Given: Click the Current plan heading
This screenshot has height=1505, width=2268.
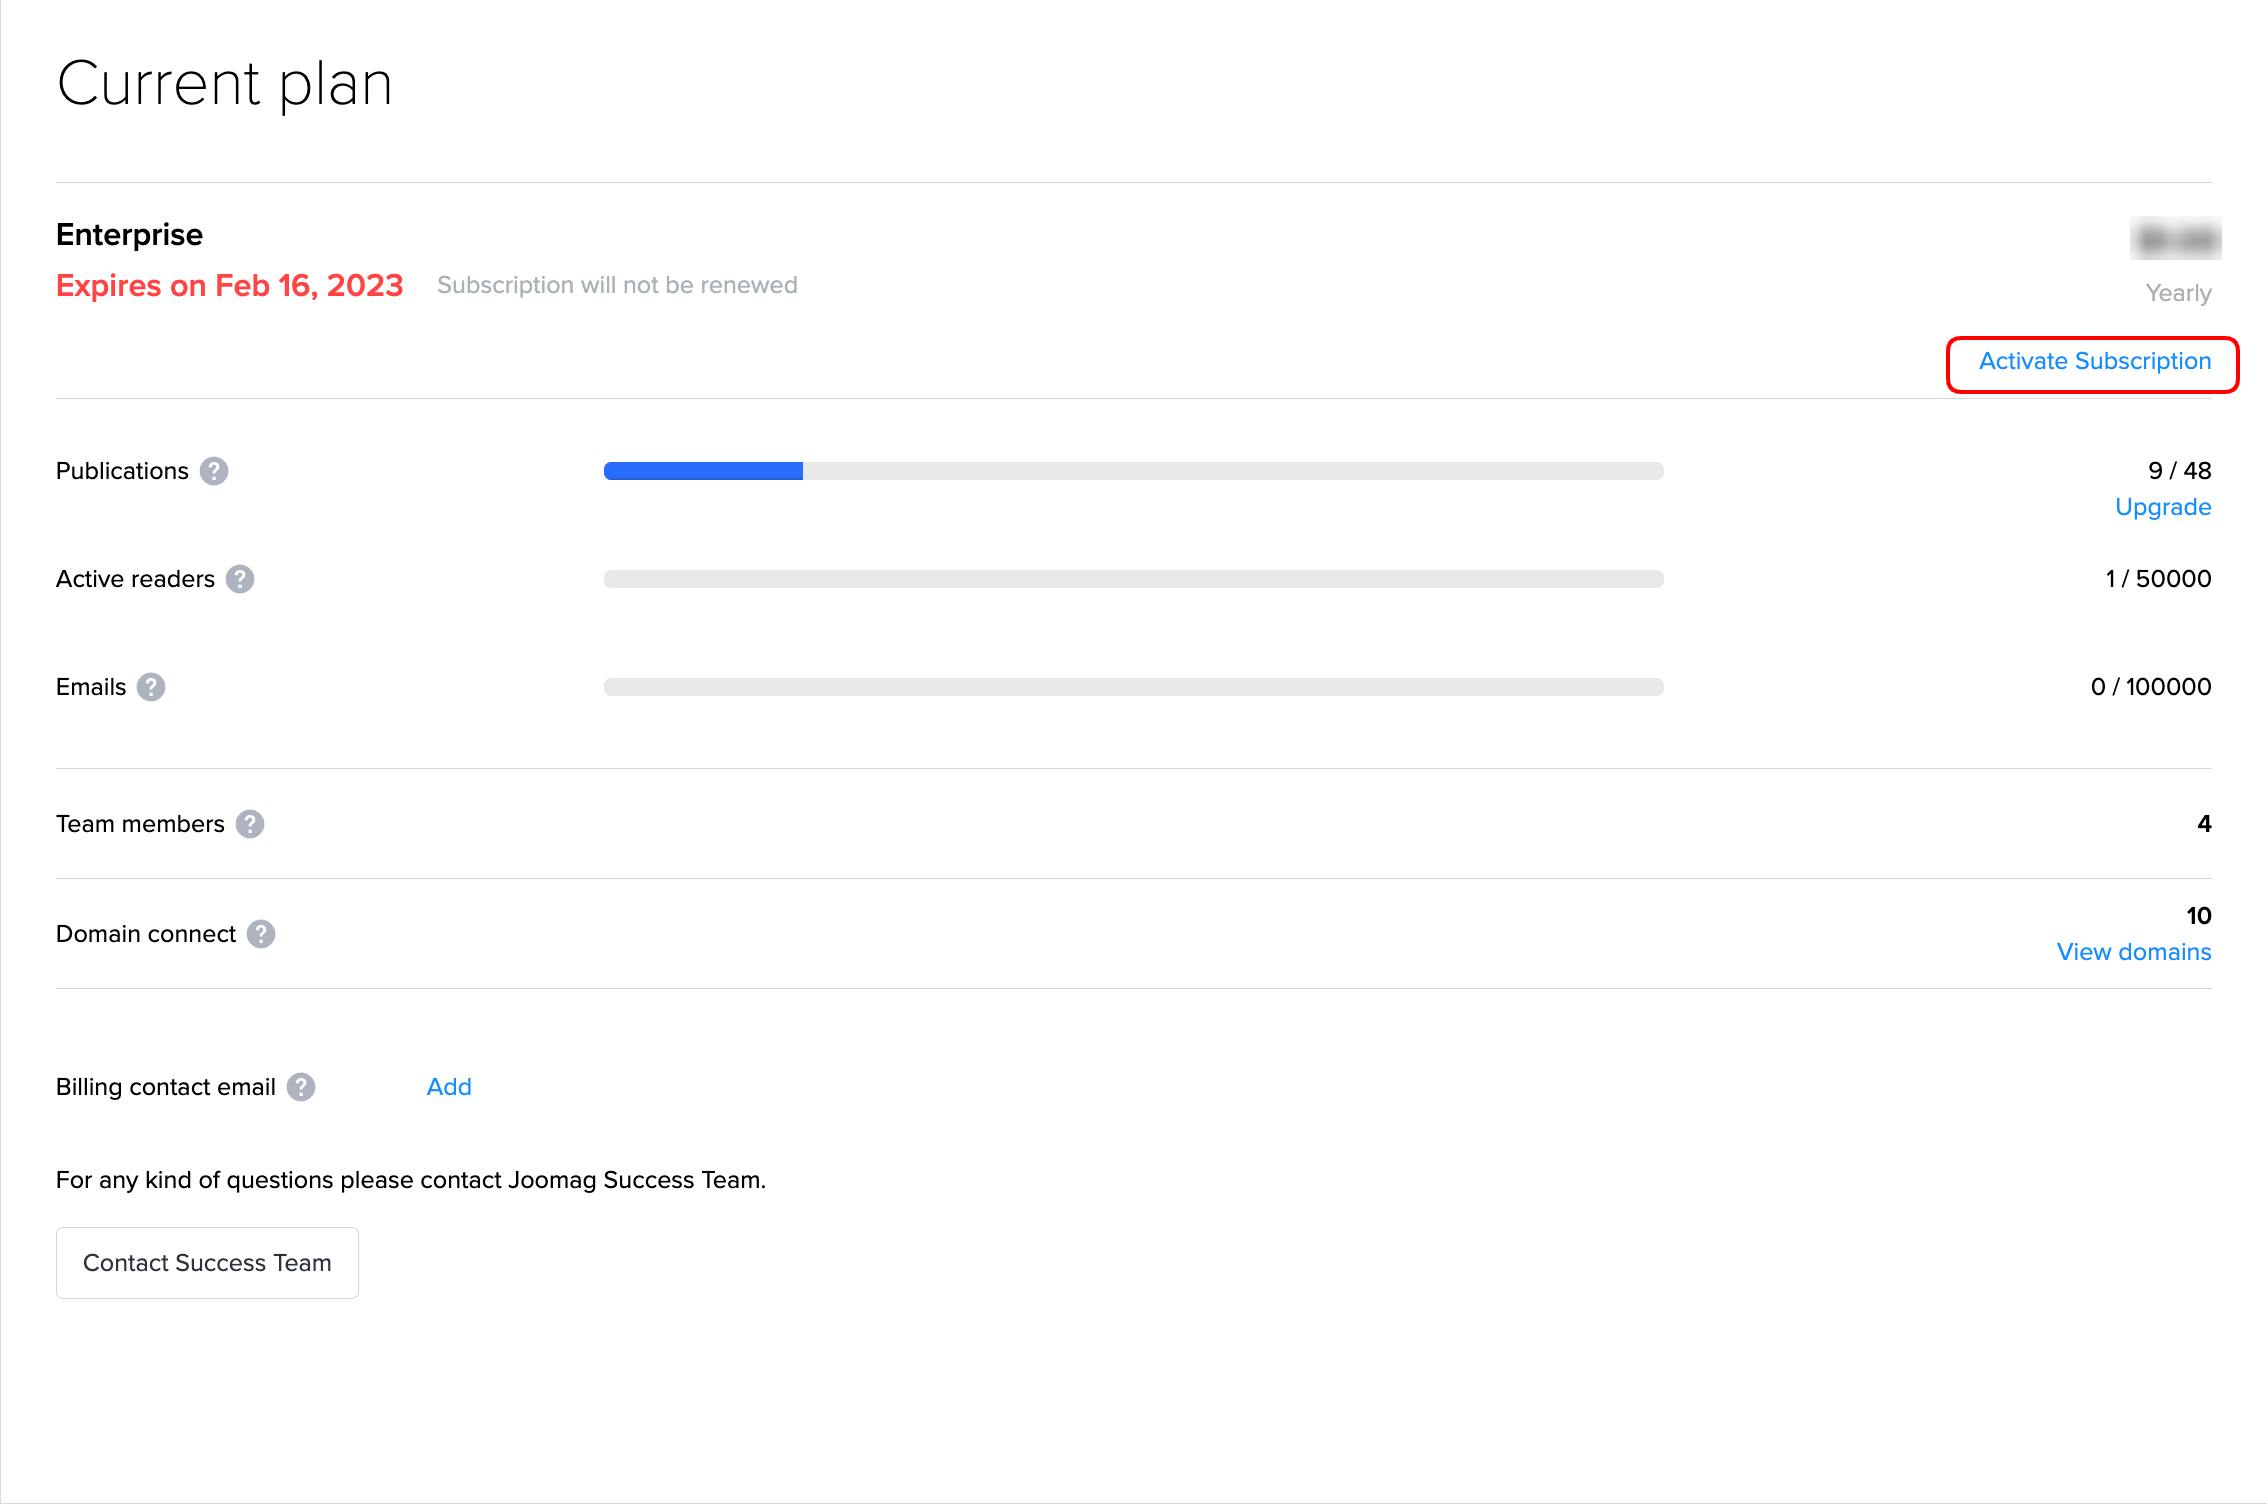Looking at the screenshot, I should point(225,84).
